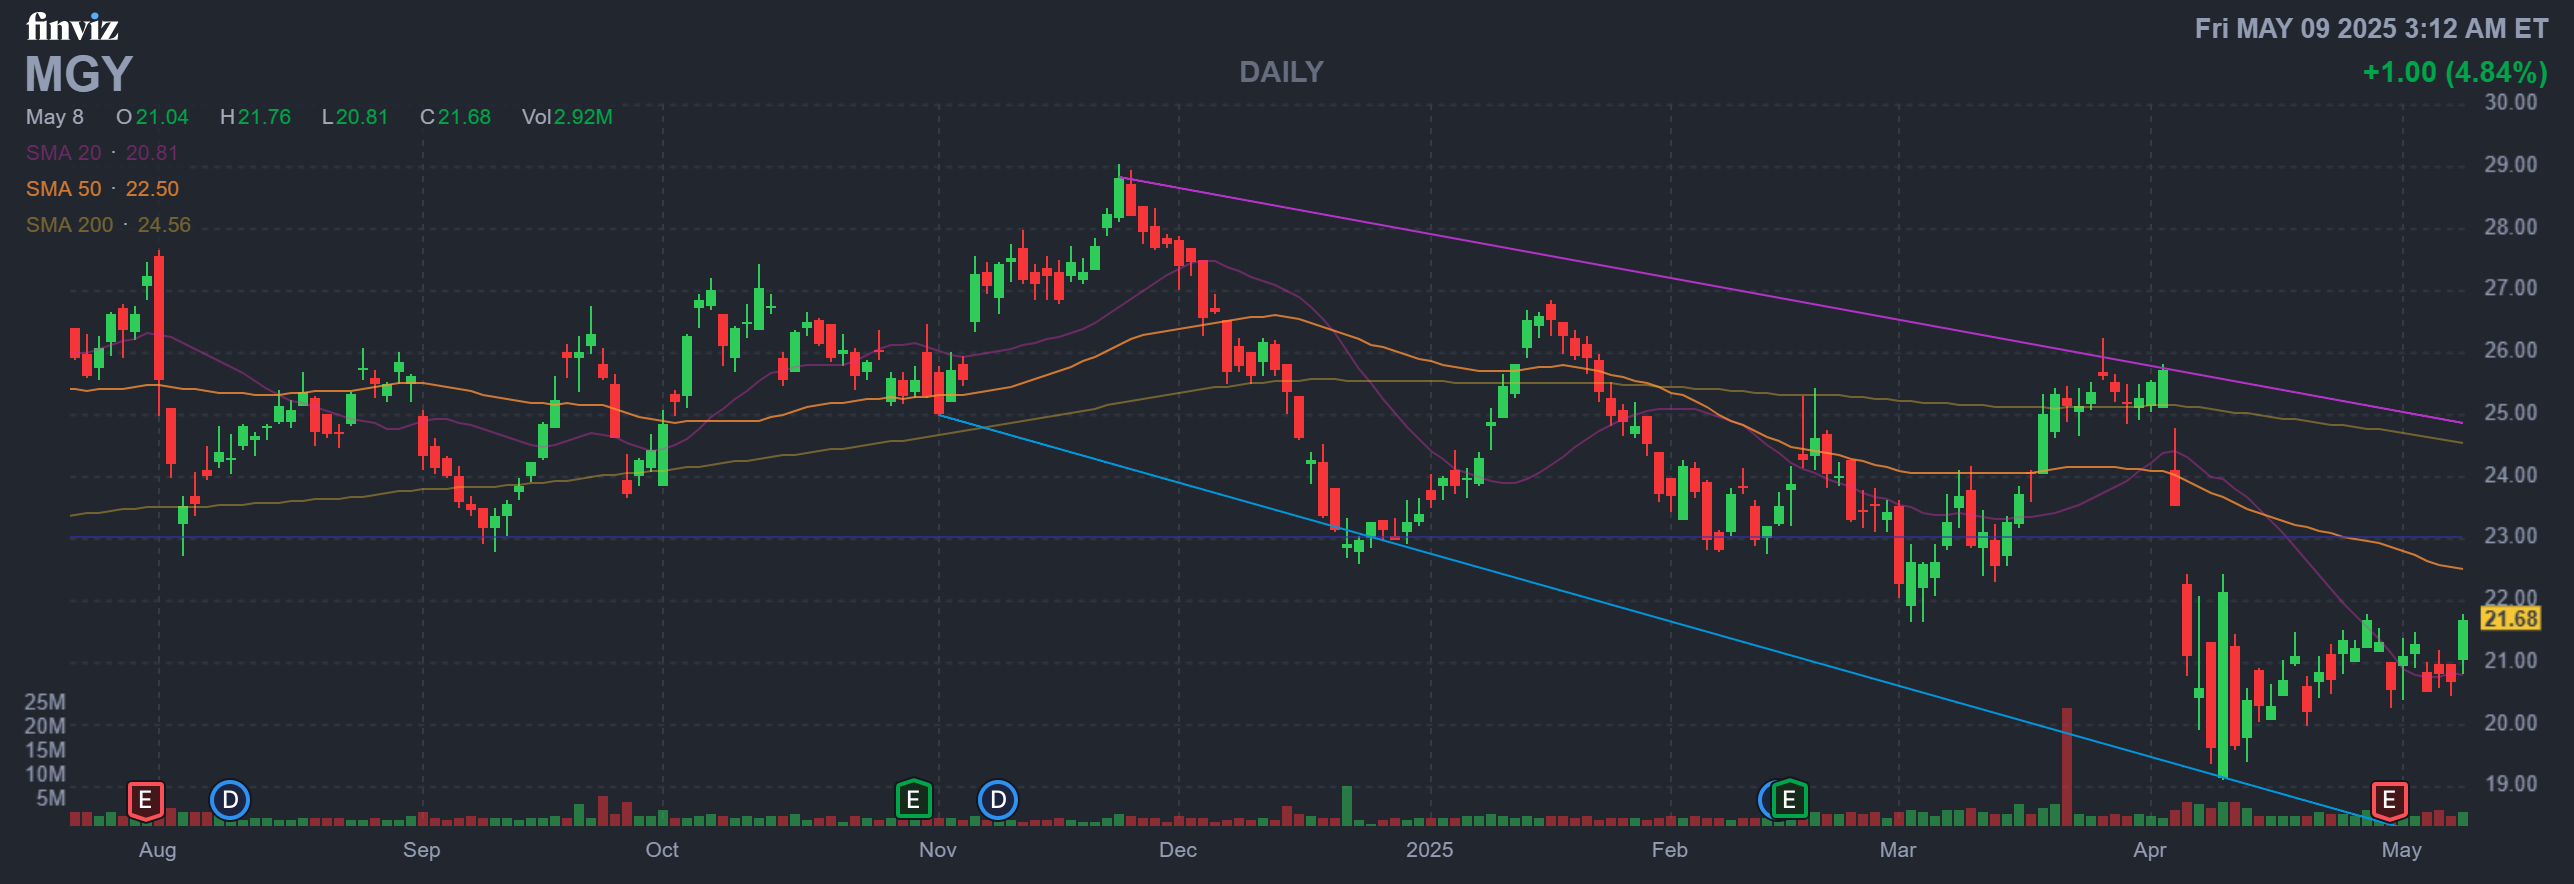
Task: Click the DAILY timeframe label
Action: [x=1281, y=72]
